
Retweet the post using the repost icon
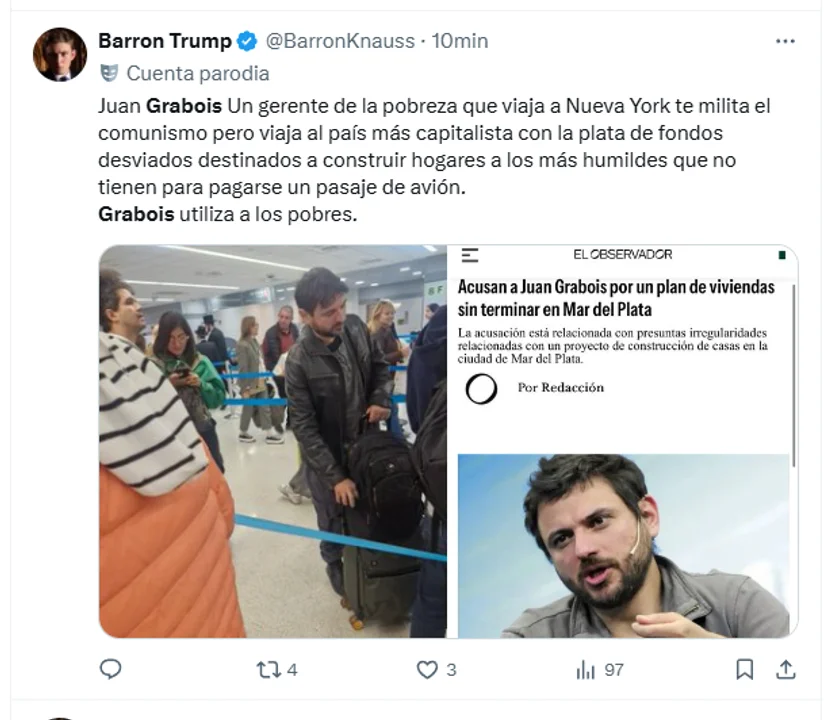[269, 669]
